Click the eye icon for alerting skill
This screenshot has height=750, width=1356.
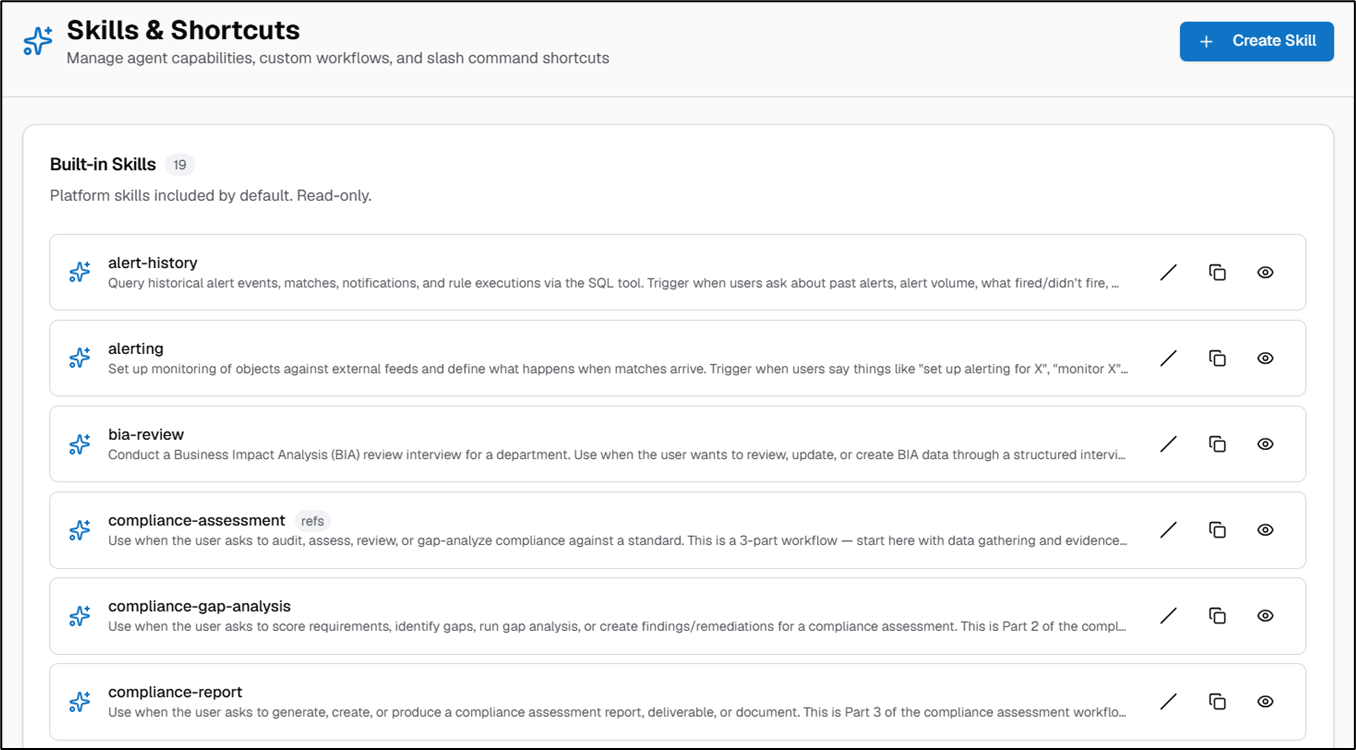[x=1265, y=358]
